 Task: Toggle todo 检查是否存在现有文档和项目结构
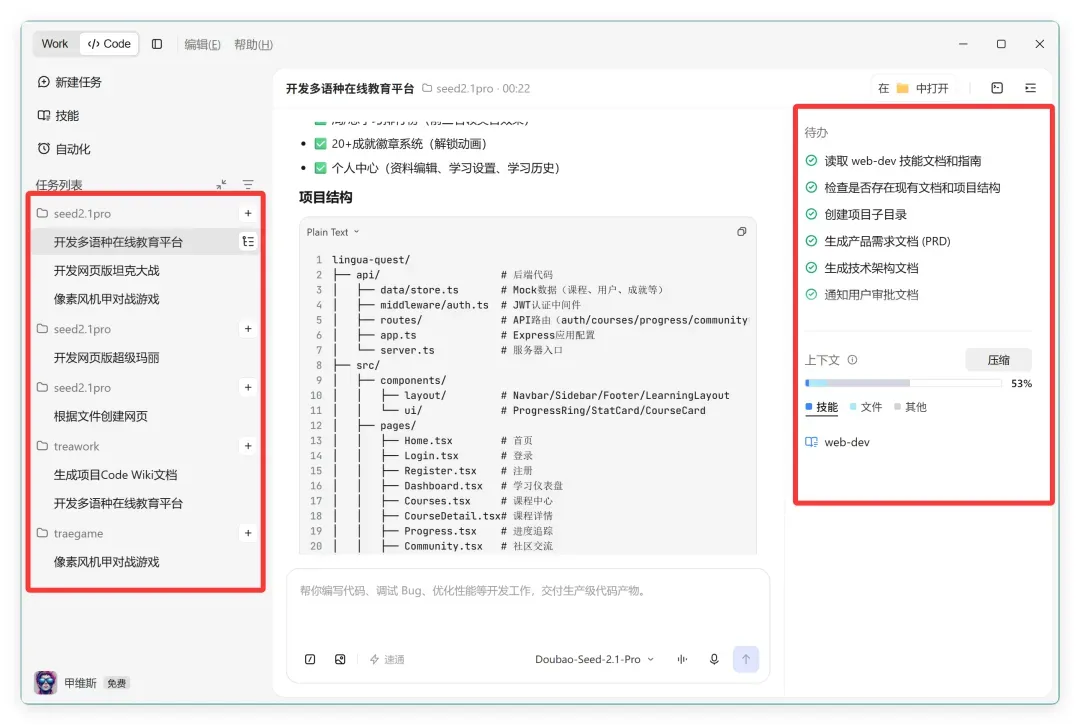point(811,187)
